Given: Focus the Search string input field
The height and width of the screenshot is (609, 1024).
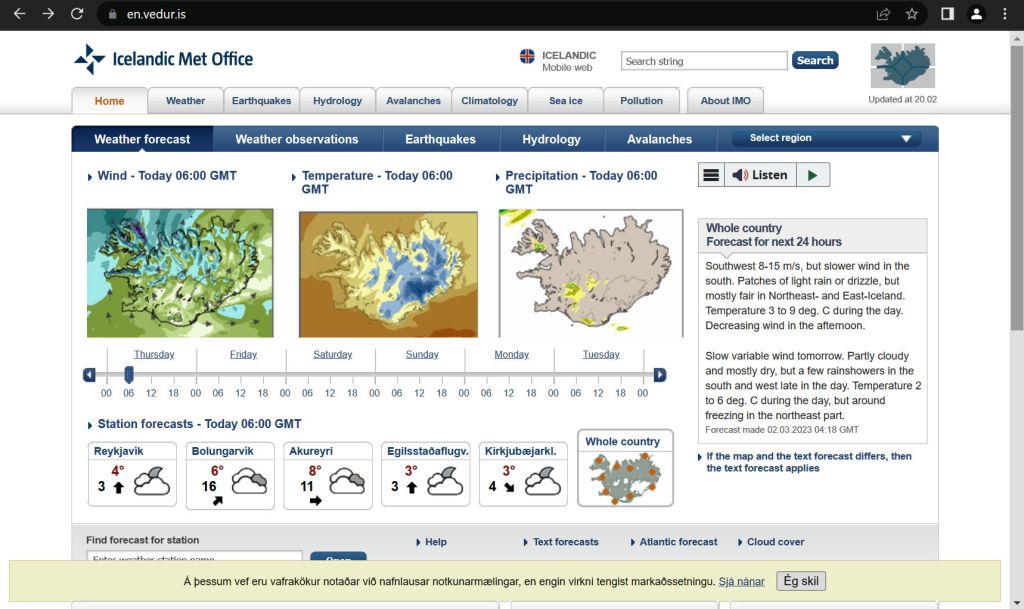Looking at the screenshot, I should (x=704, y=61).
